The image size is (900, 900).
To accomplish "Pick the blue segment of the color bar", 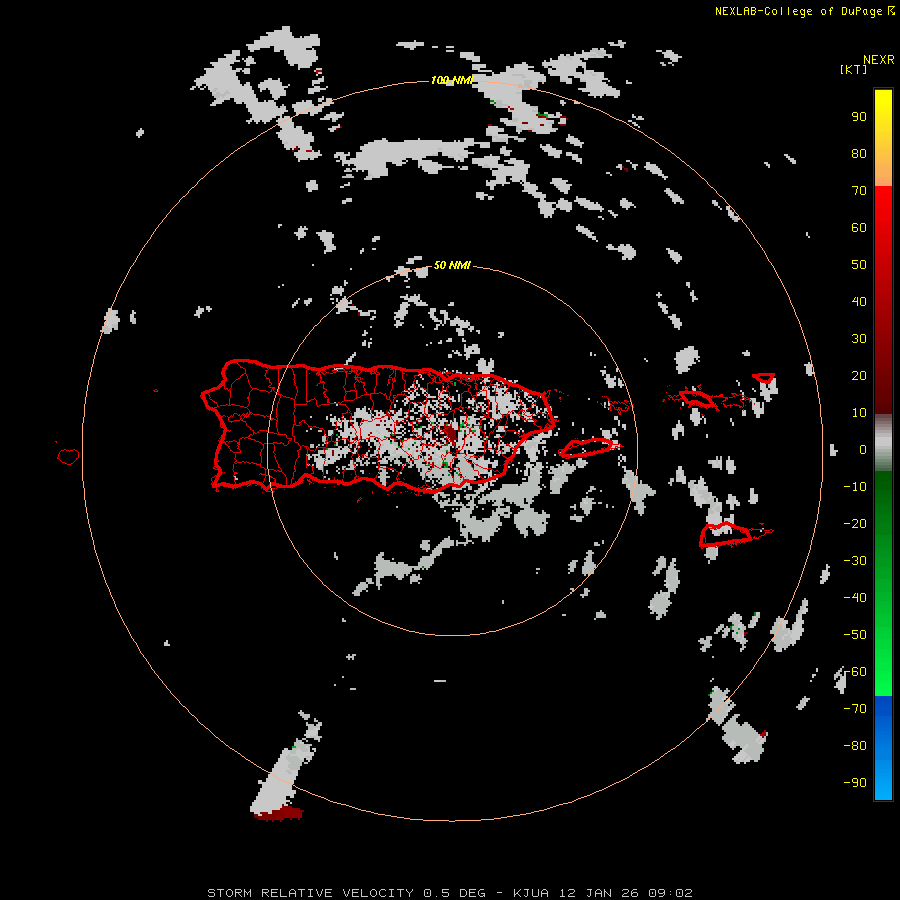I will click(x=883, y=748).
